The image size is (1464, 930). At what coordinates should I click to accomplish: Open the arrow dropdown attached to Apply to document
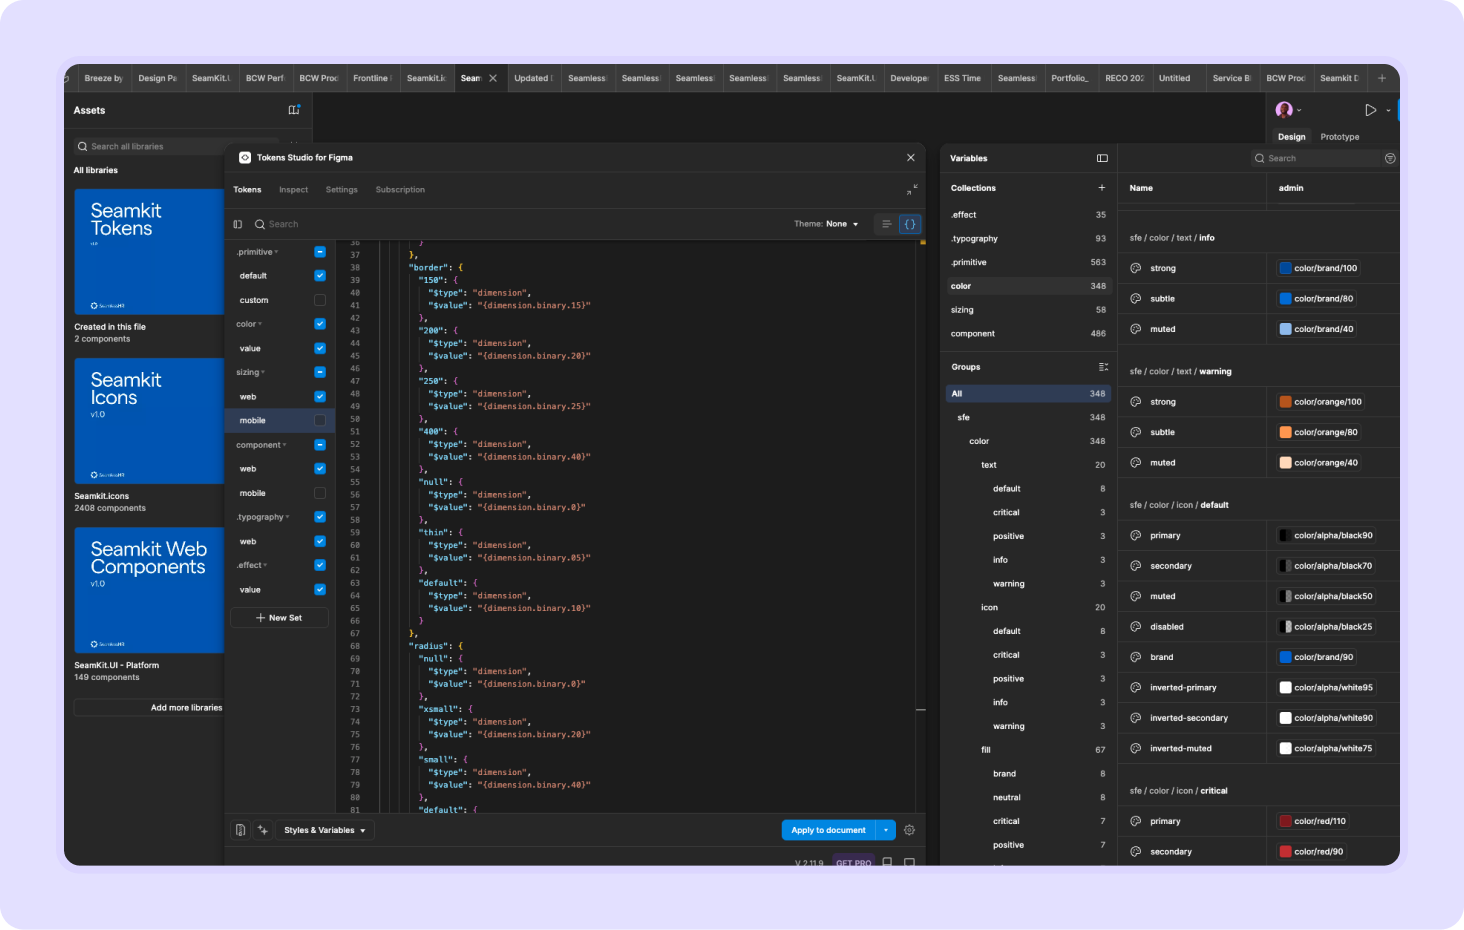(886, 830)
